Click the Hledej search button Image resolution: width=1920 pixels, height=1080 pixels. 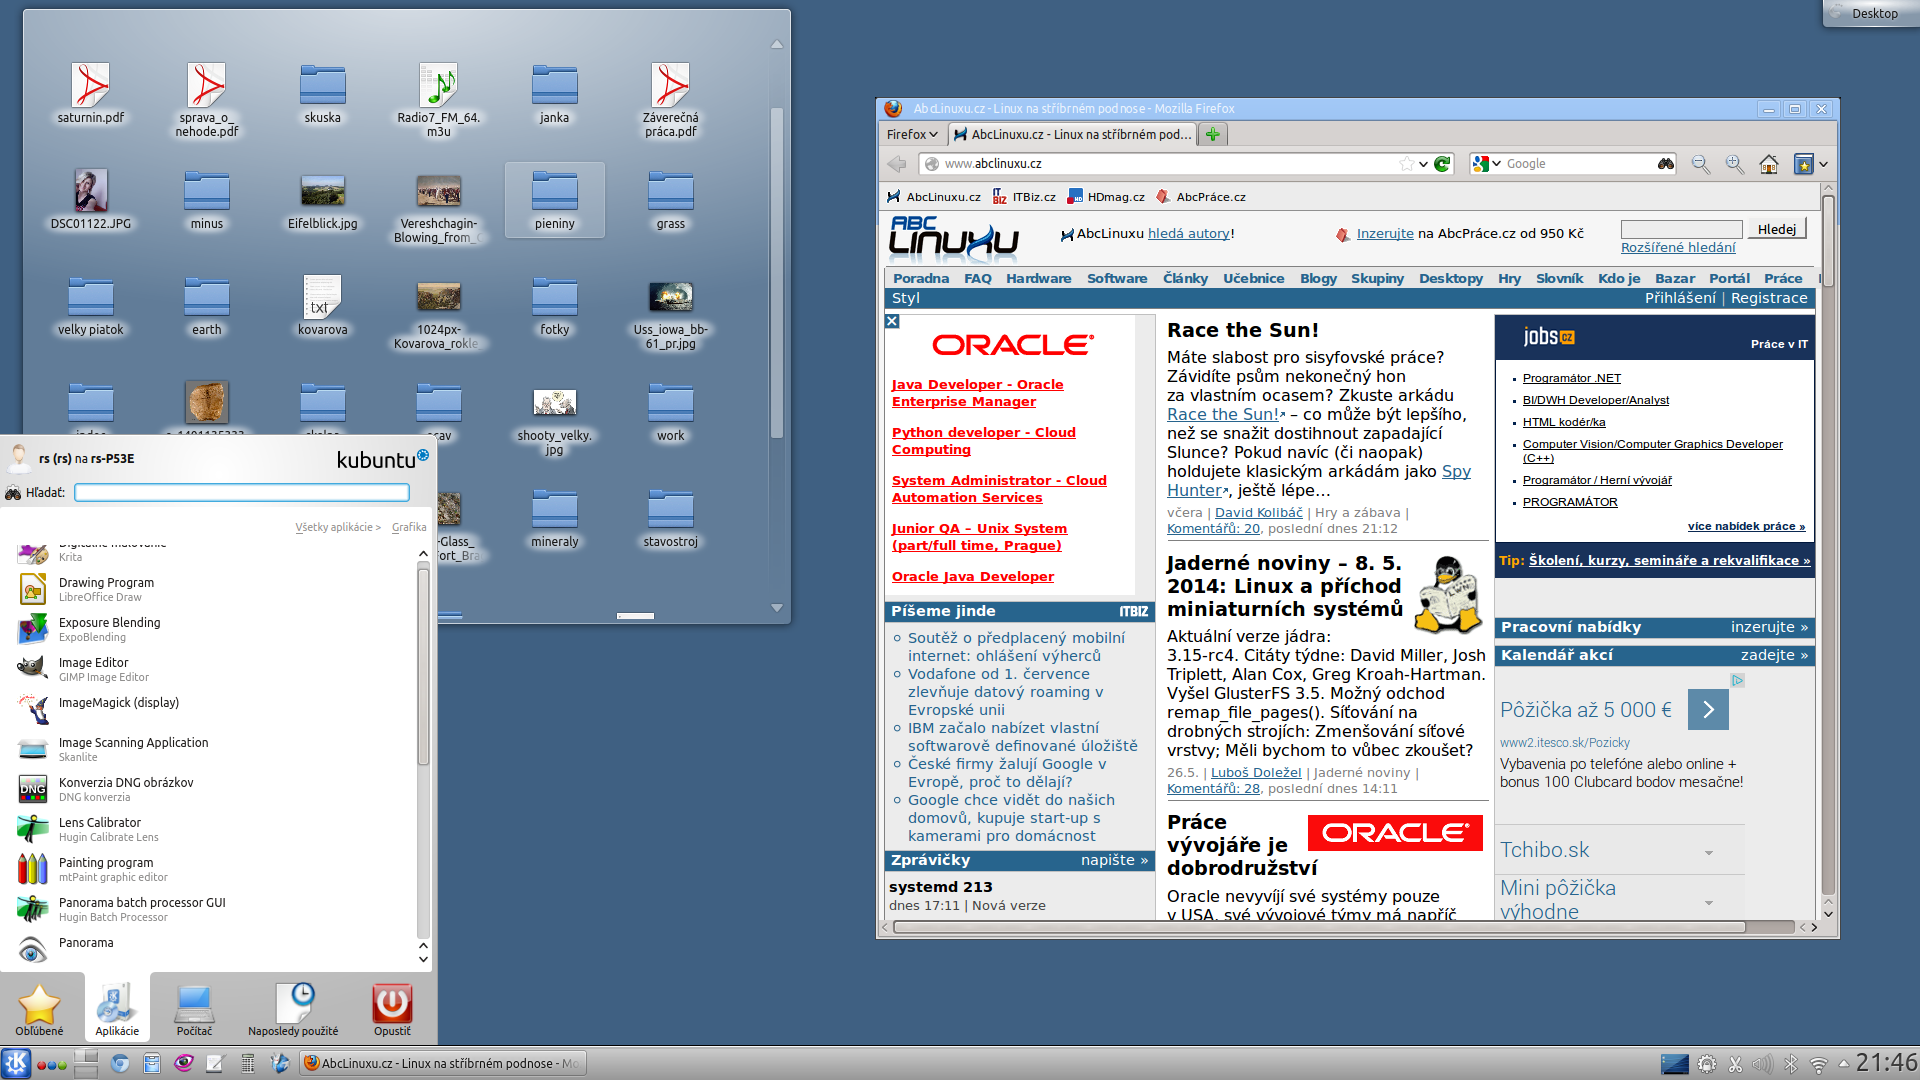[1777, 229]
